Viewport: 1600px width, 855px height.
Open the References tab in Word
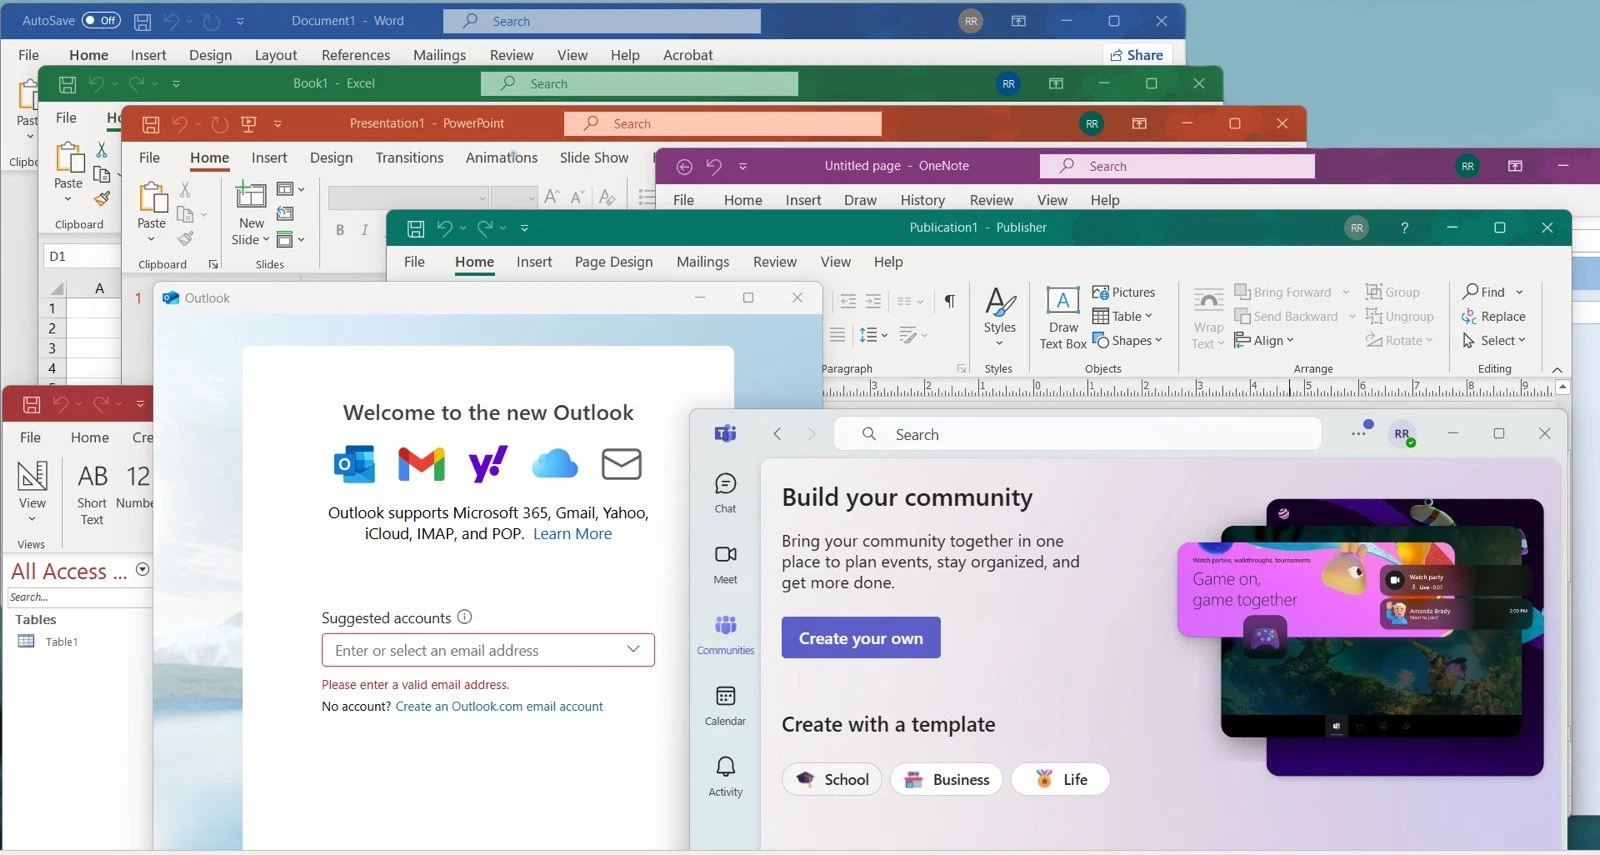click(356, 55)
